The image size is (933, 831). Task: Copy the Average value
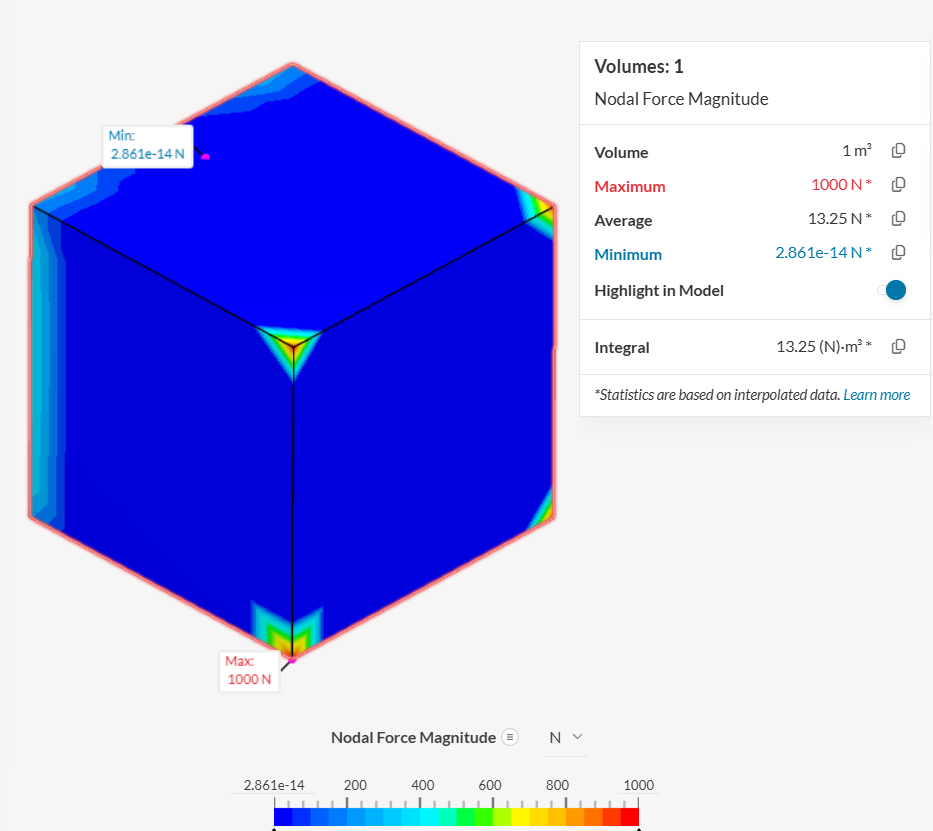click(898, 219)
